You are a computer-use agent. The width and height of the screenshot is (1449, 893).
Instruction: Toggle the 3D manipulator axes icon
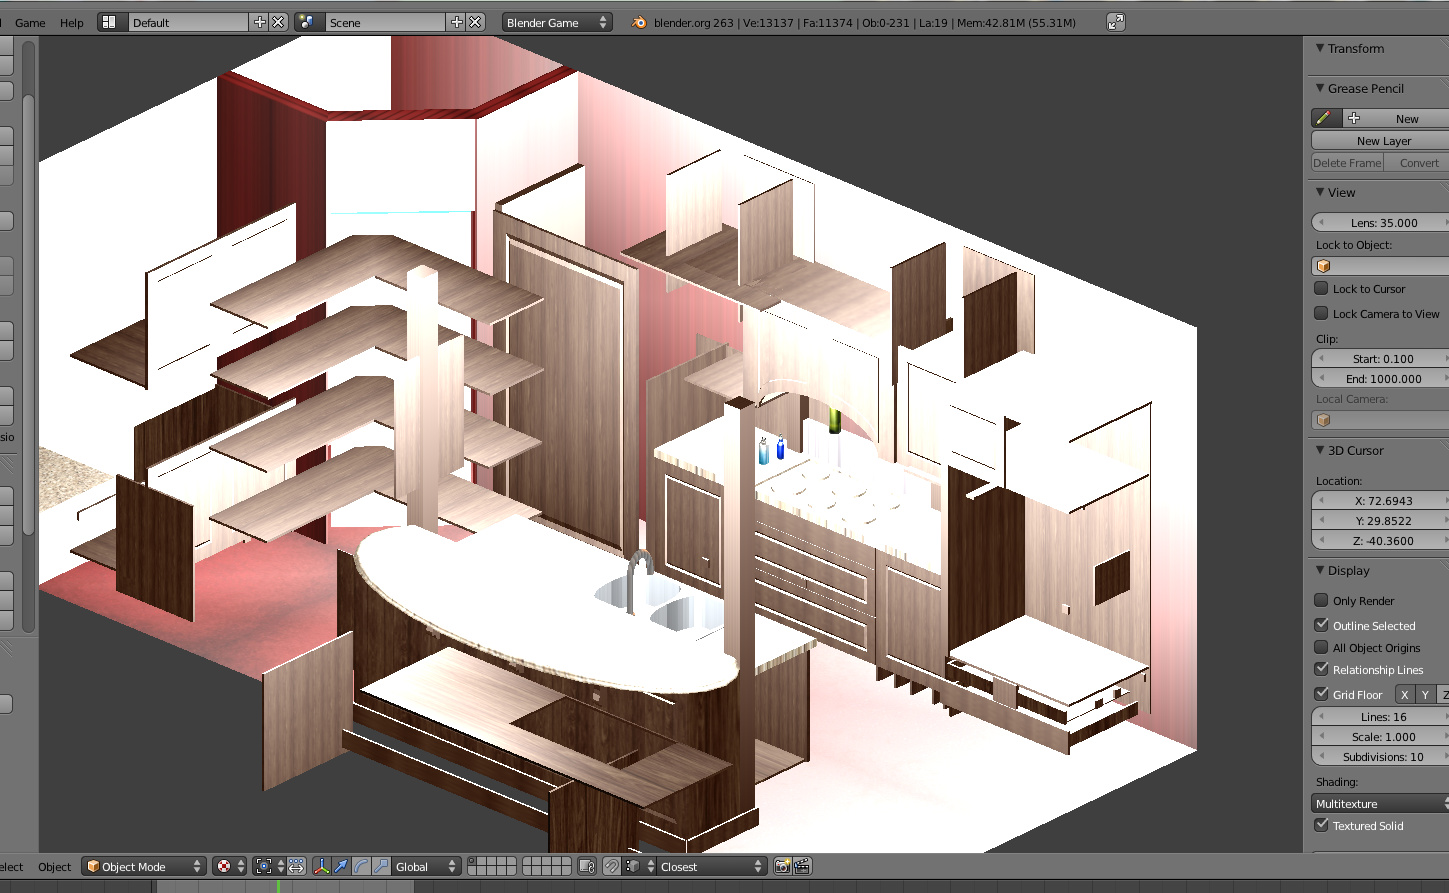322,866
